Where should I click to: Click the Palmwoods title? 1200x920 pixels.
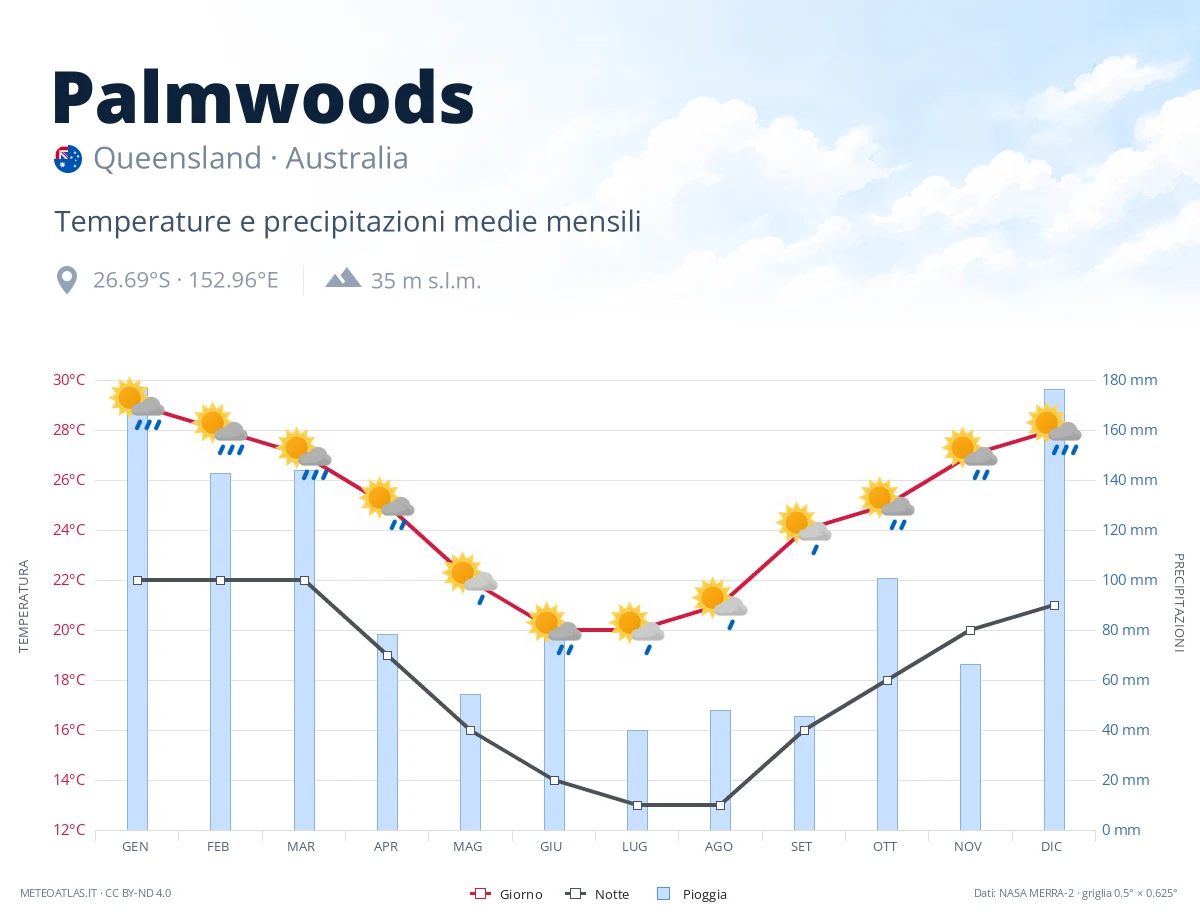coord(263,97)
